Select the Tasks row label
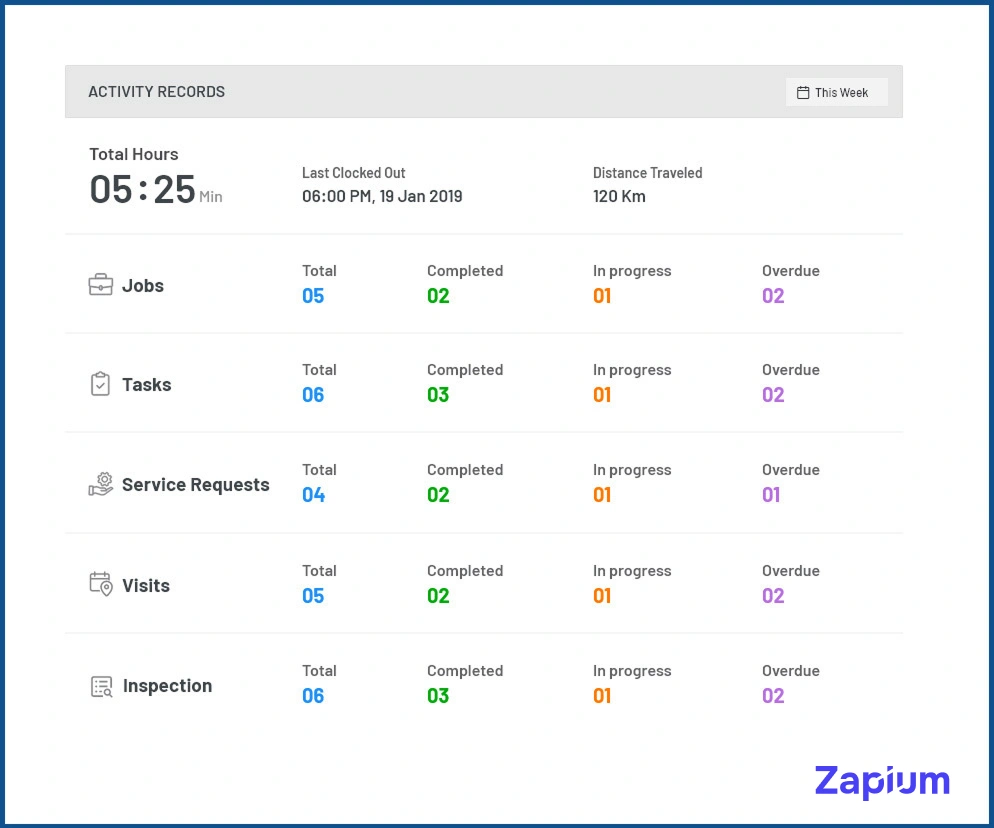 point(146,385)
